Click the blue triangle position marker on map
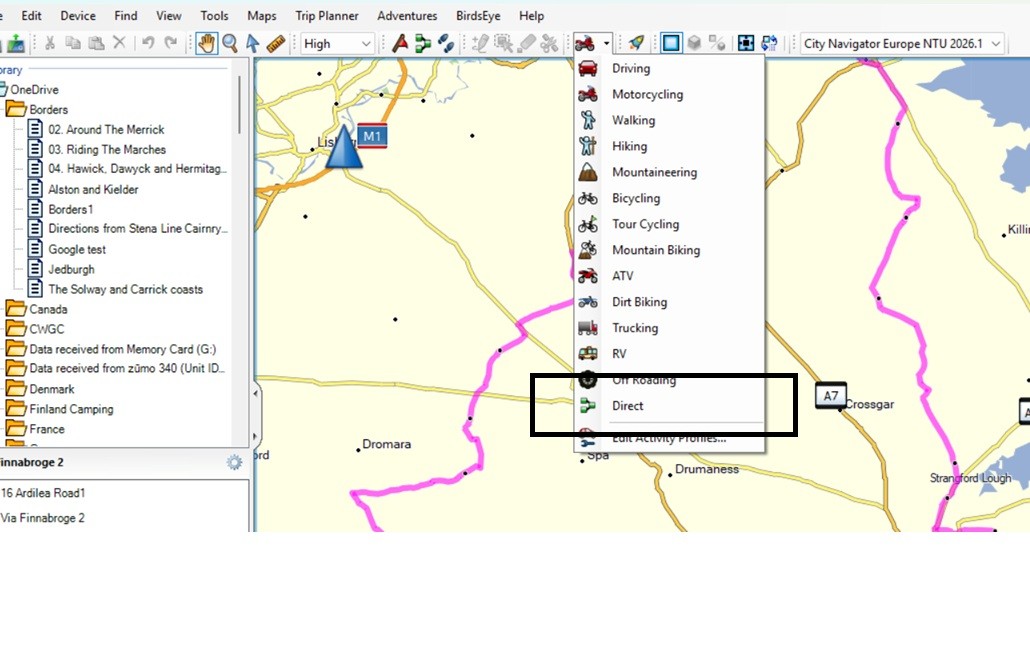 click(344, 147)
